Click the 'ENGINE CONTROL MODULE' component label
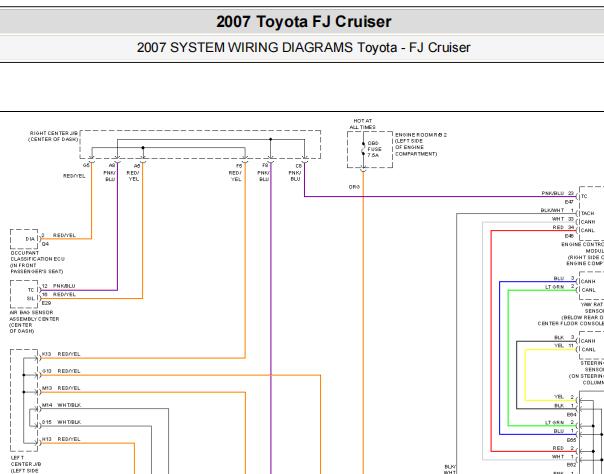Image resolution: width=604 pixels, height=474 pixels. coord(583,254)
